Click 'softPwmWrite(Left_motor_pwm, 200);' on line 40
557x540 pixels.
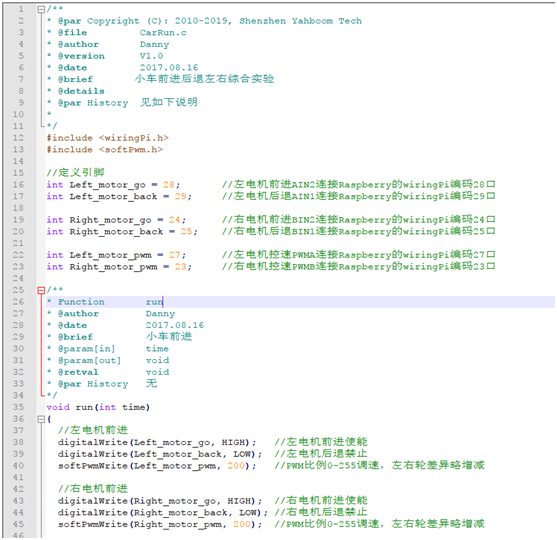pos(157,466)
